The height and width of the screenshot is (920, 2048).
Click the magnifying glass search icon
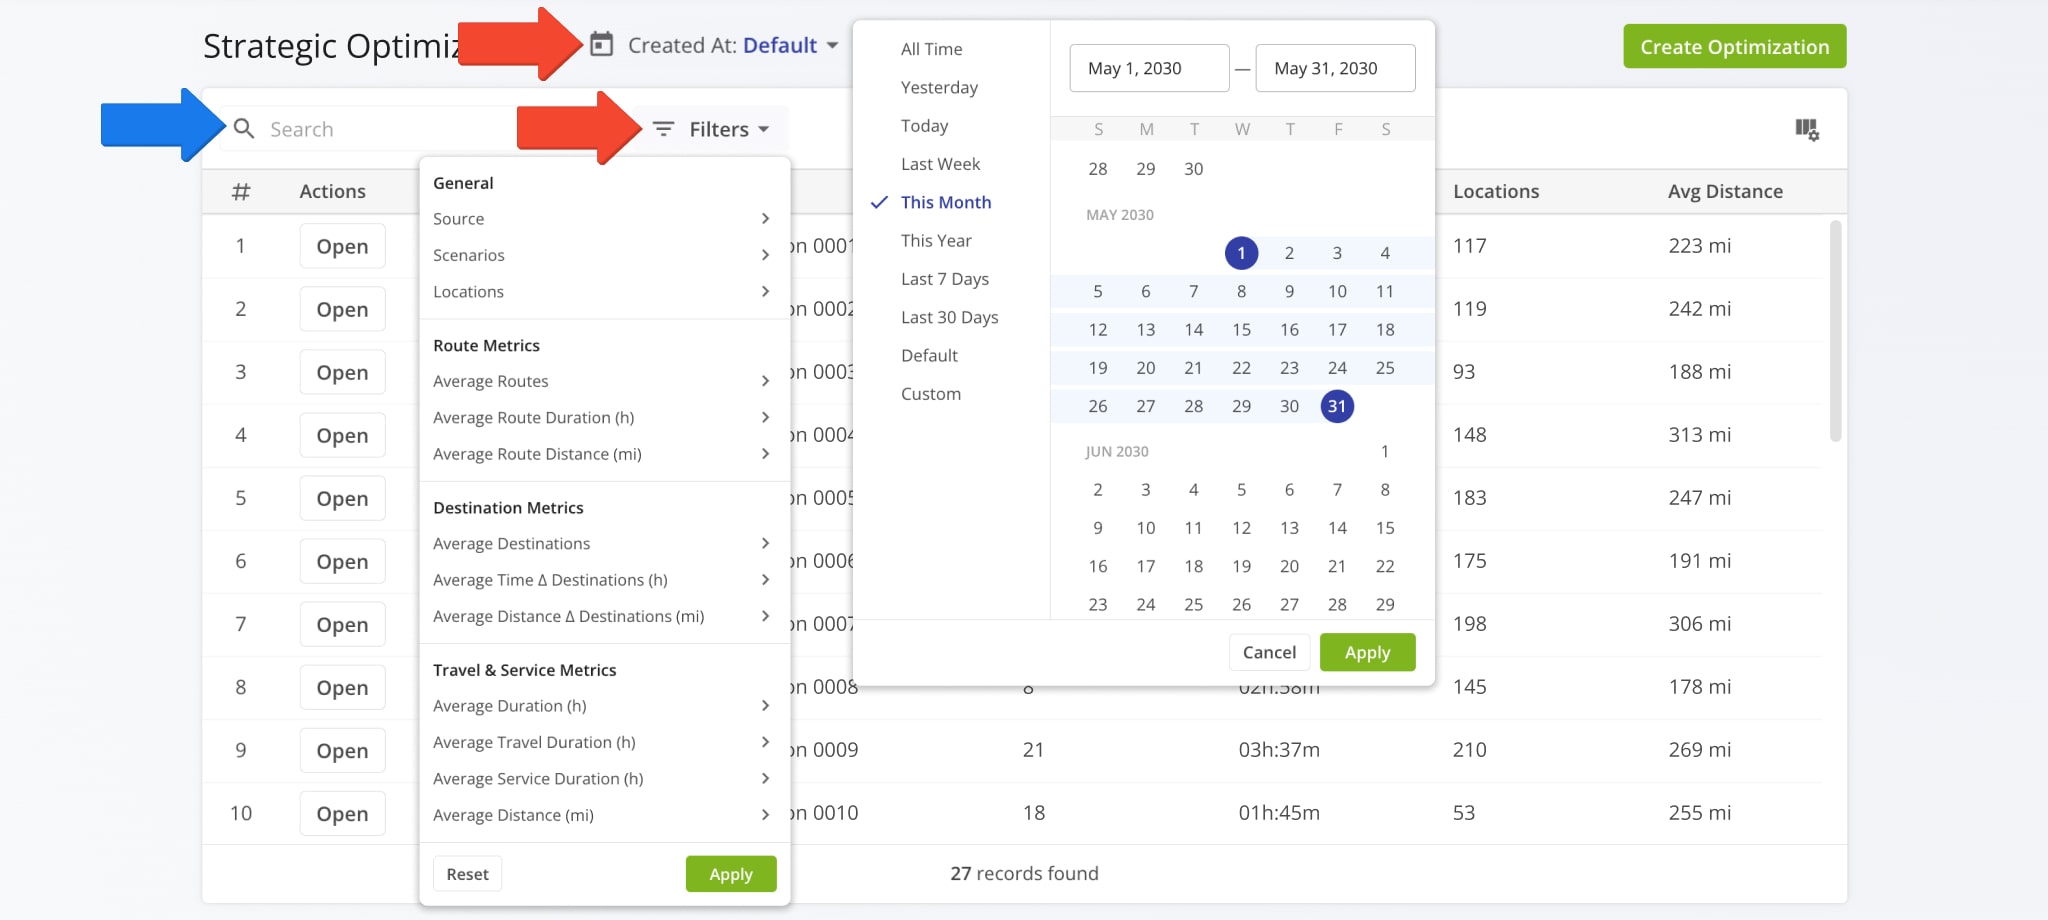243,129
